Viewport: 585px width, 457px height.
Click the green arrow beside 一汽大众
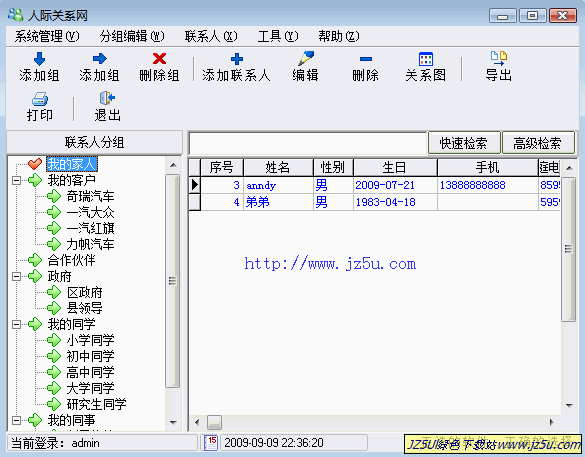click(54, 212)
